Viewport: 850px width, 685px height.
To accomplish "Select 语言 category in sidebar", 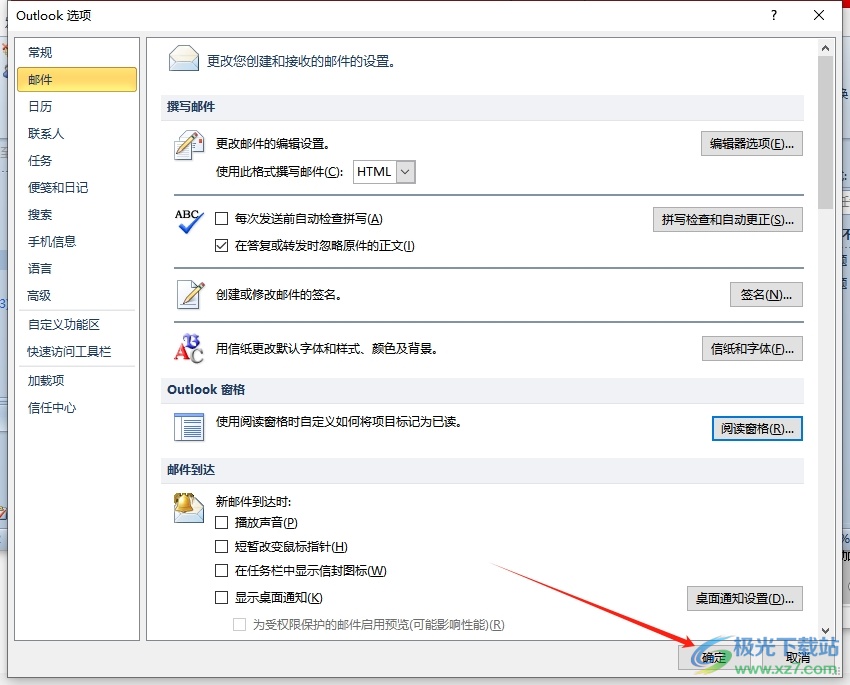I will 77,268.
